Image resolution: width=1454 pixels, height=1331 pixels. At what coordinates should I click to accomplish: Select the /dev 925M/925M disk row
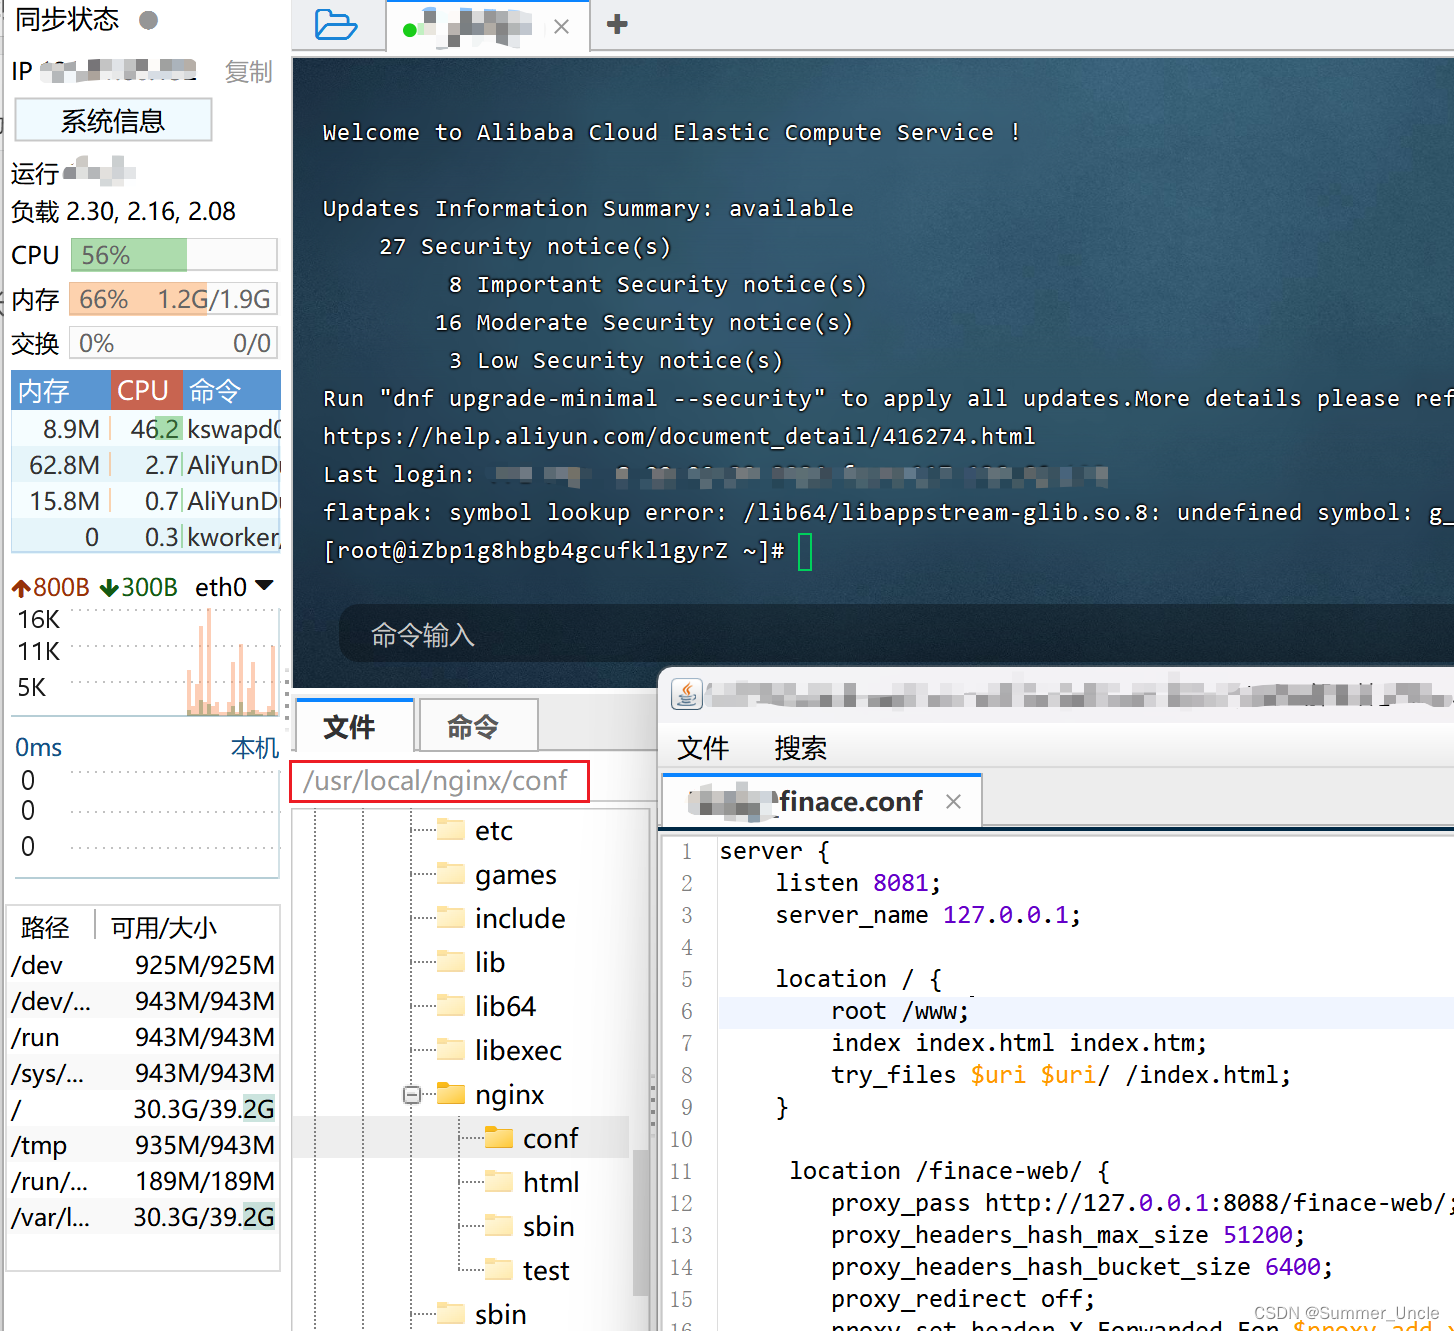(x=143, y=965)
